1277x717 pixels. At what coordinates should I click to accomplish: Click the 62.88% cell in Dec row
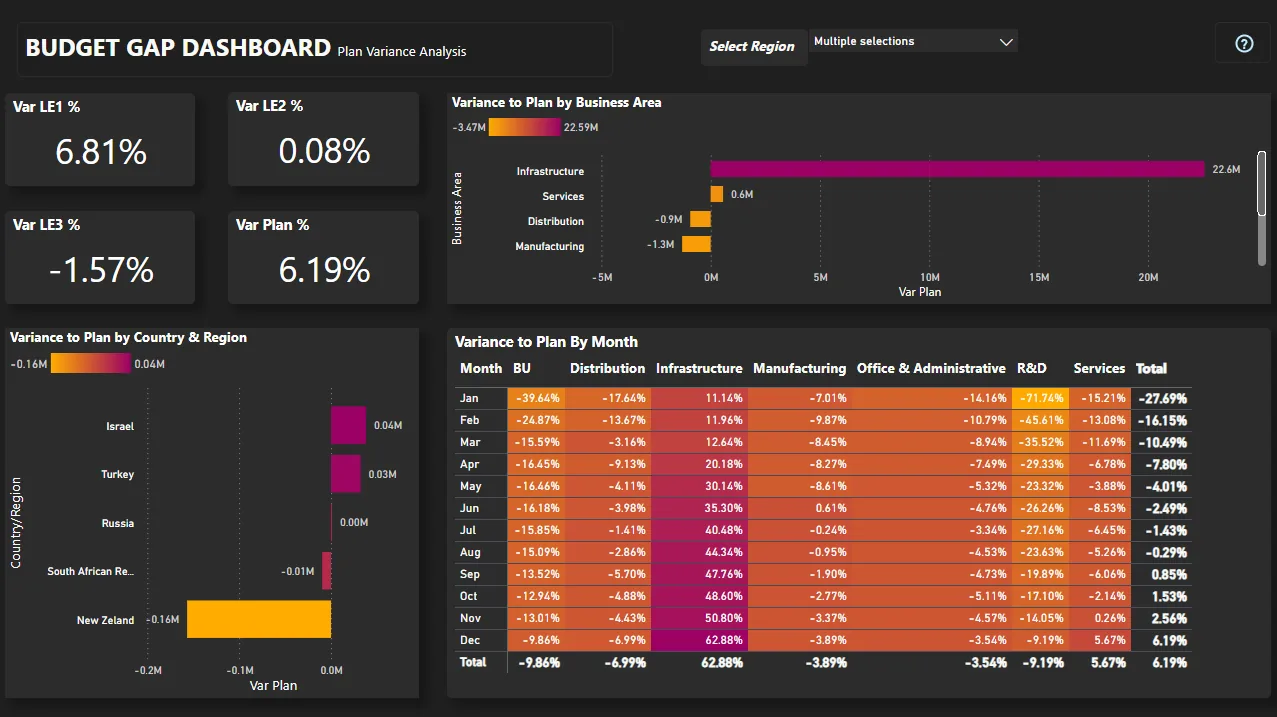699,640
